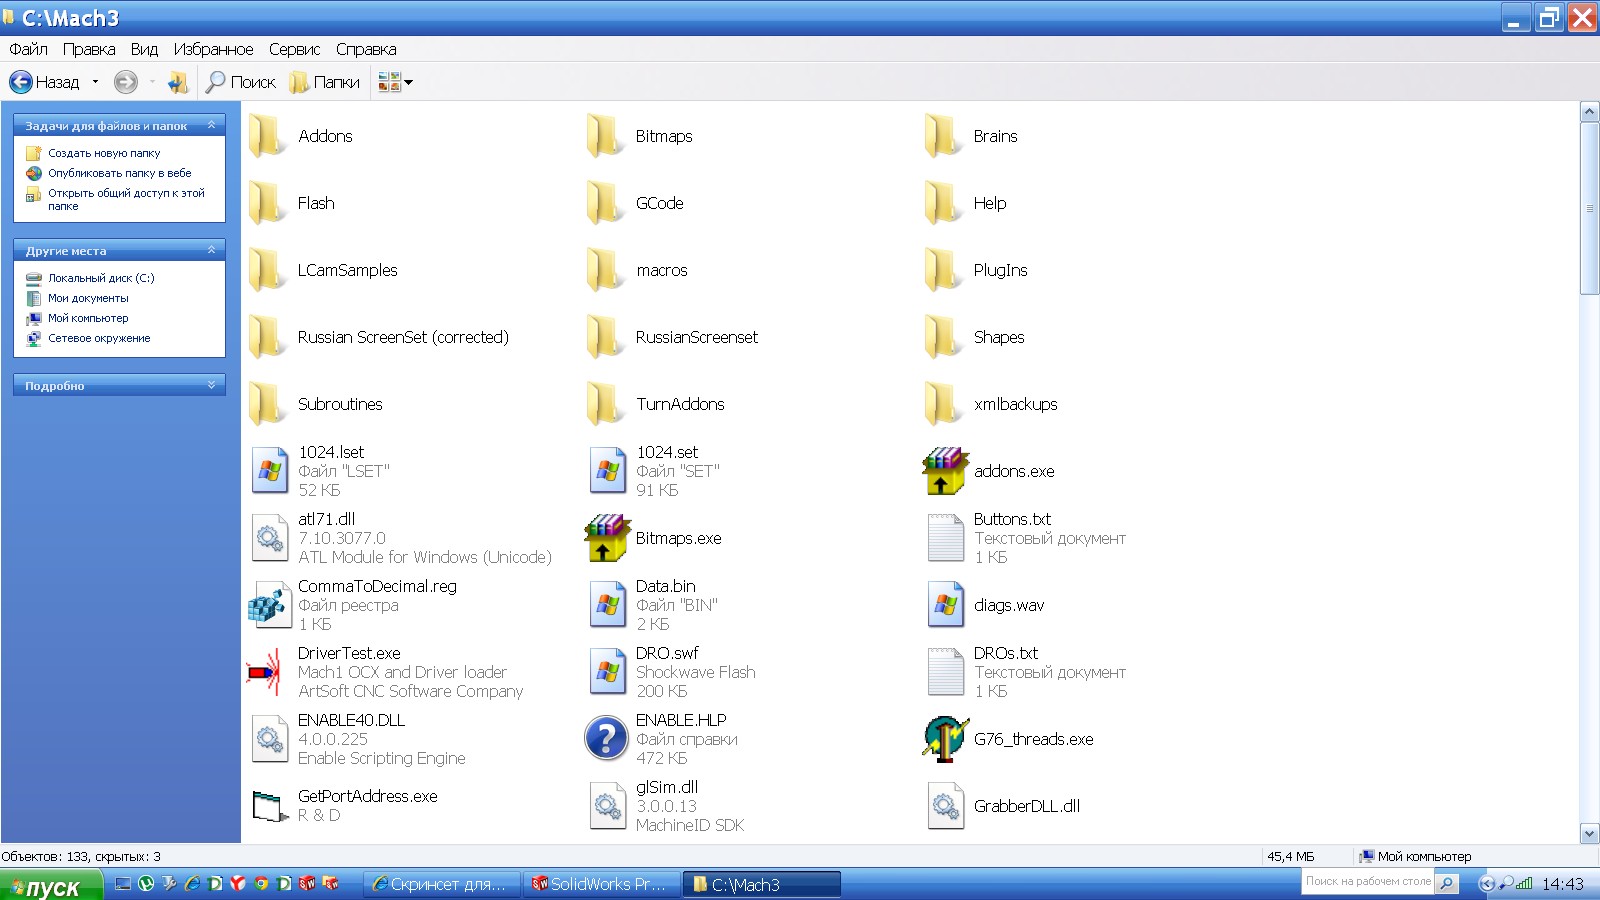The height and width of the screenshot is (900, 1600).
Task: Open the Сервис menu
Action: [295, 49]
